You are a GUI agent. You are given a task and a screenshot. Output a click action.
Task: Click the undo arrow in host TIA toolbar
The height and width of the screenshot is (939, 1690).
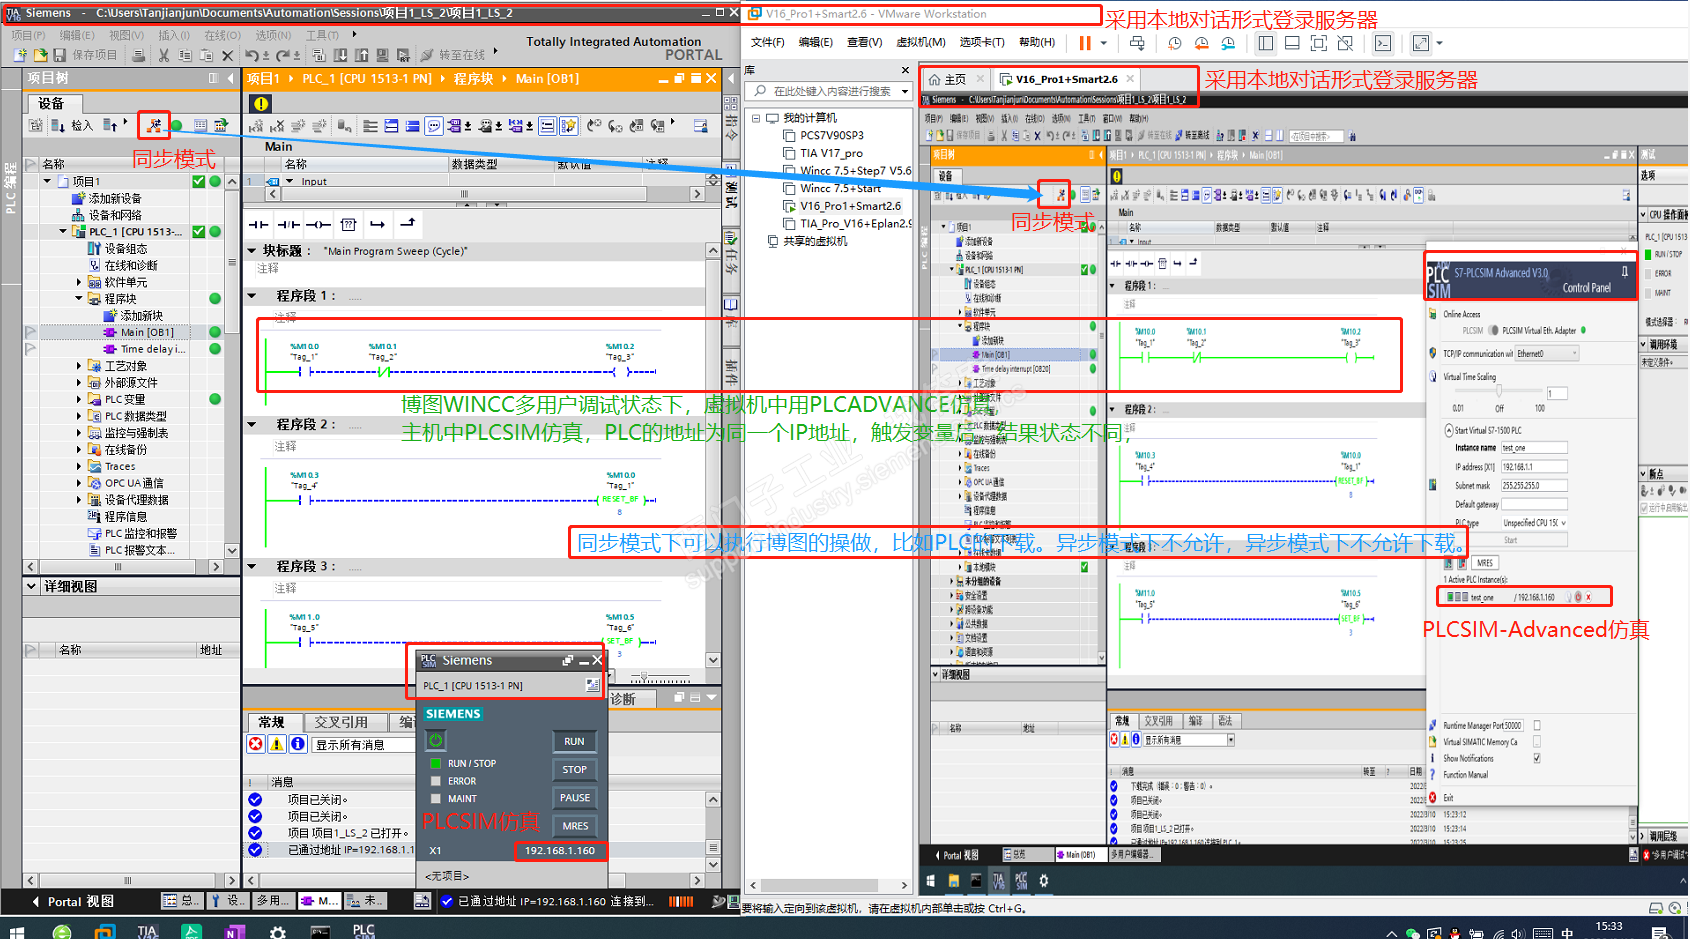pos(252,55)
